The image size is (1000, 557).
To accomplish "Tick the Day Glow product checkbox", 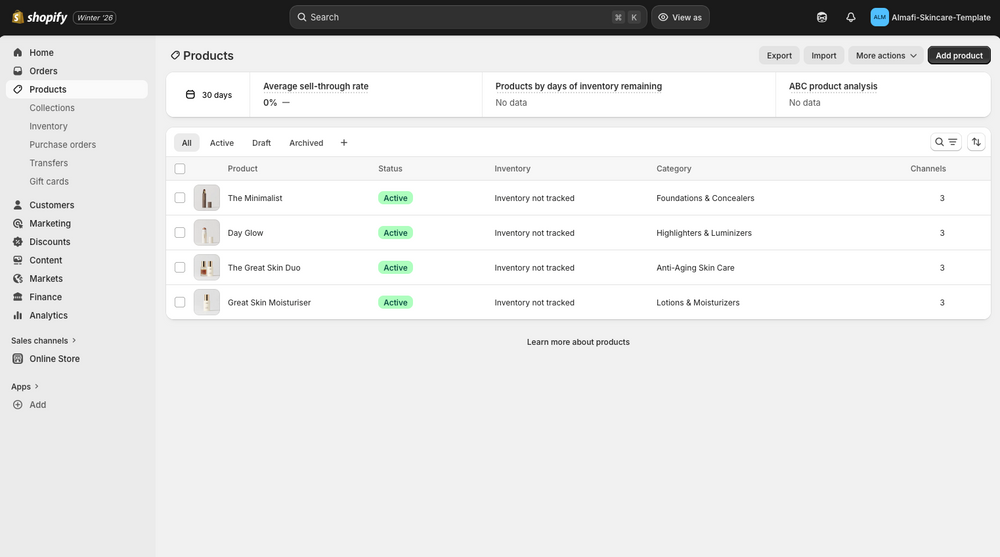I will [x=180, y=233].
